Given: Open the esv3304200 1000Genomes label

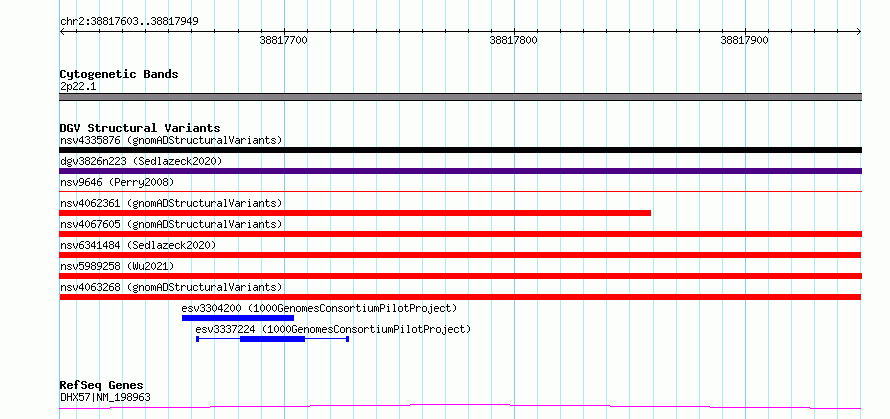Looking at the screenshot, I should [x=320, y=308].
